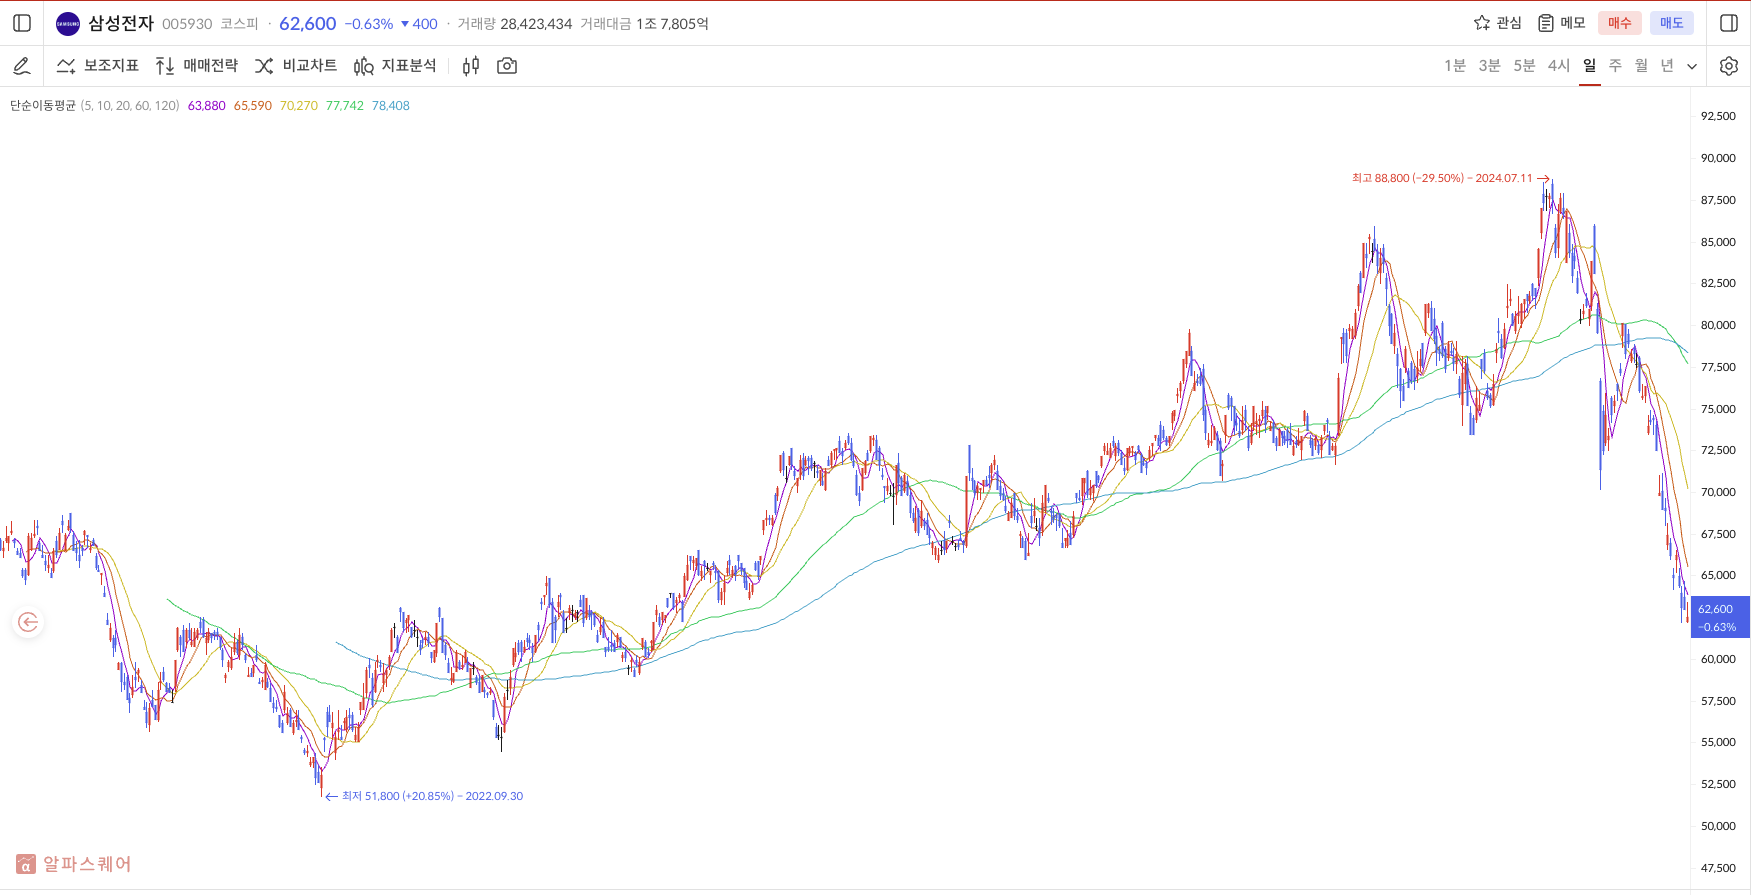Image resolution: width=1751 pixels, height=895 pixels.
Task: Click the 10-day MA value 65,590
Action: (x=253, y=105)
